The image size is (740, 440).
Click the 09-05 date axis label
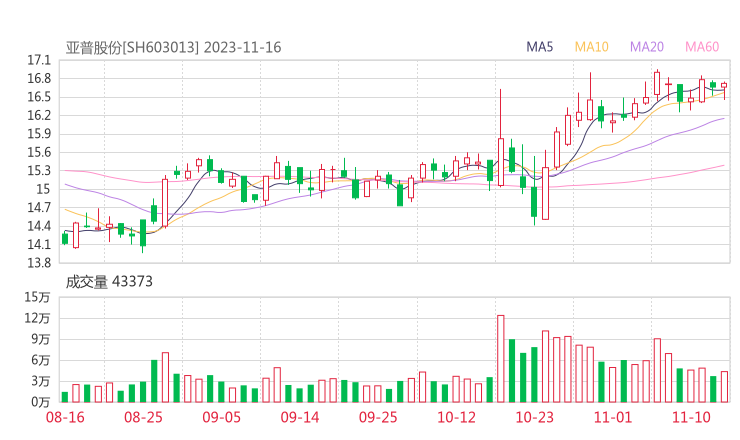(x=221, y=417)
